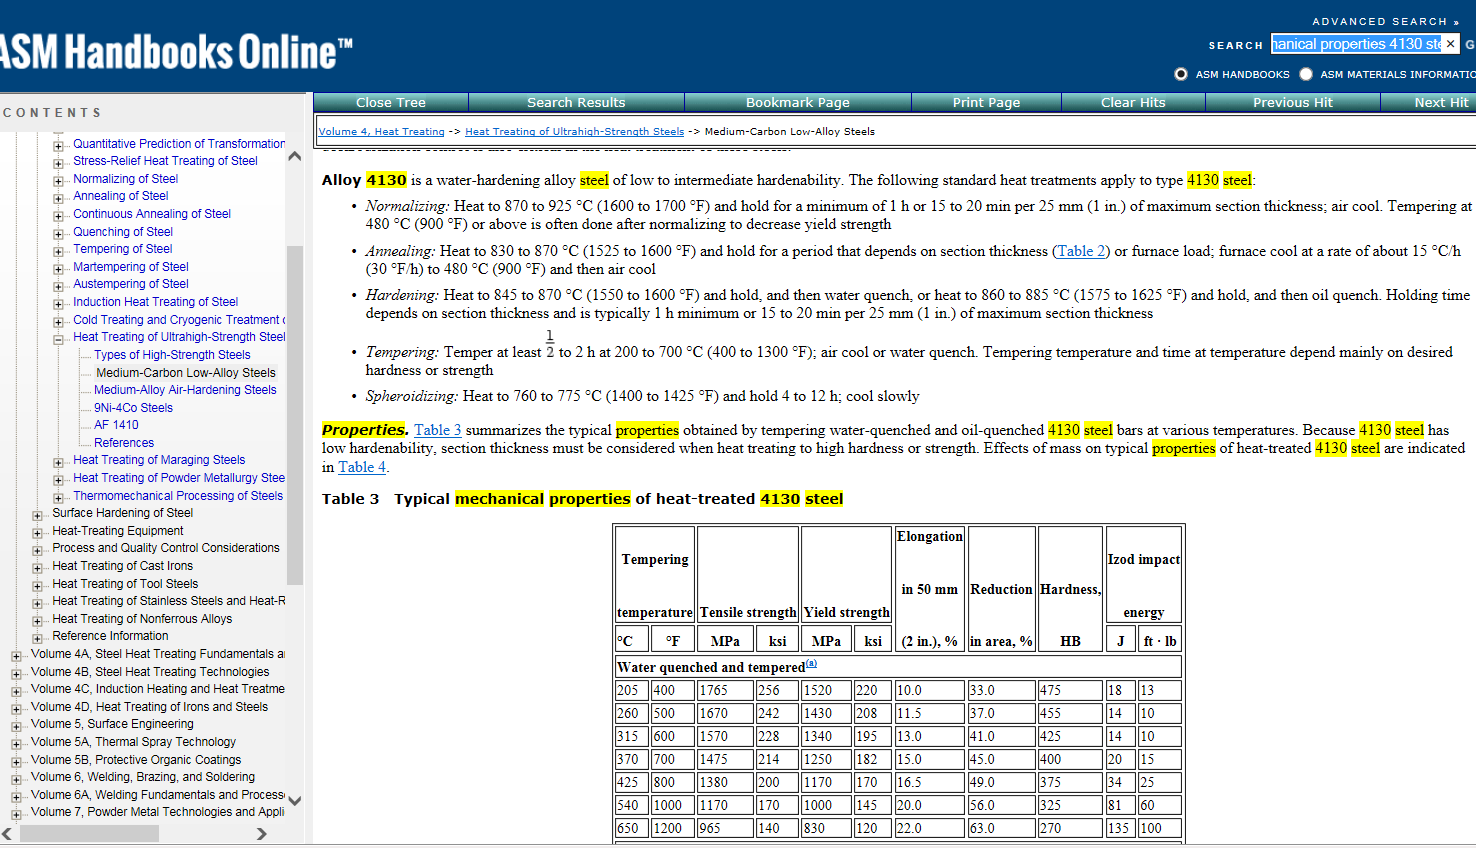
Task: Open Reference Information tree item
Action: coord(110,636)
